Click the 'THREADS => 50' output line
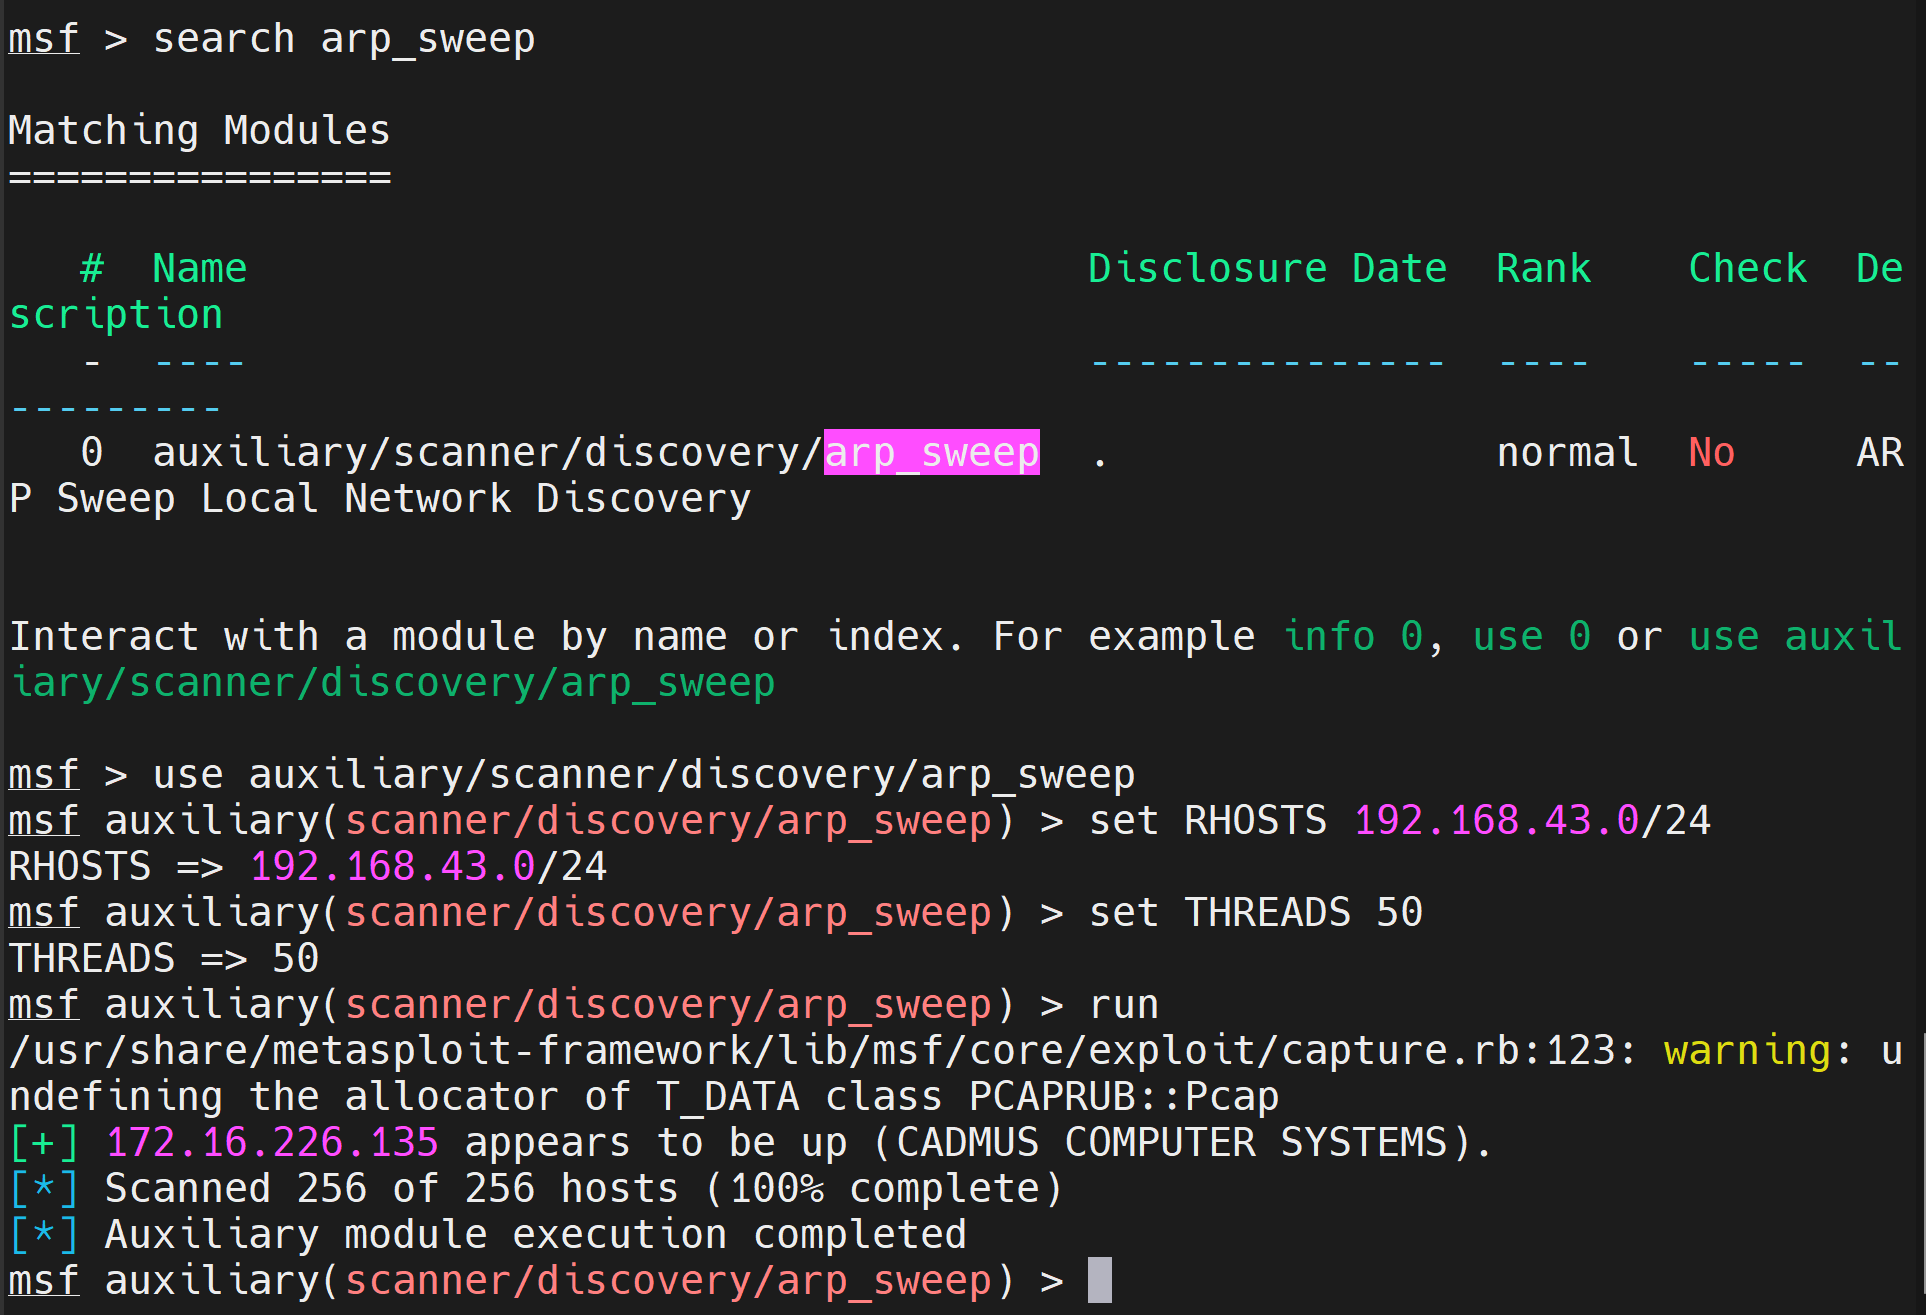This screenshot has height=1315, width=1926. click(x=164, y=958)
